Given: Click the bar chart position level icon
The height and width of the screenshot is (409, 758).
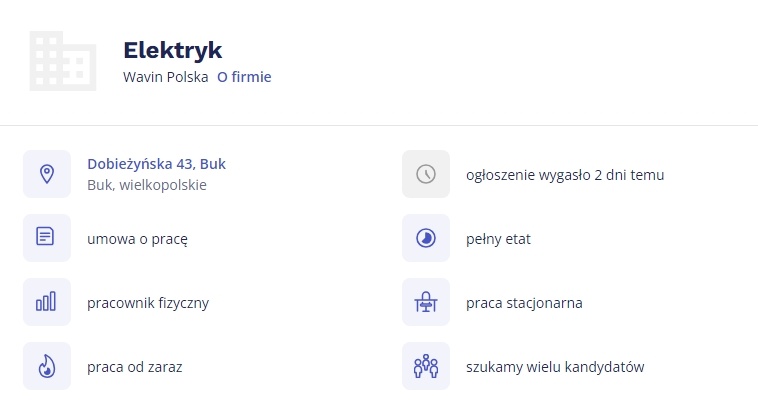Looking at the screenshot, I should [x=47, y=302].
